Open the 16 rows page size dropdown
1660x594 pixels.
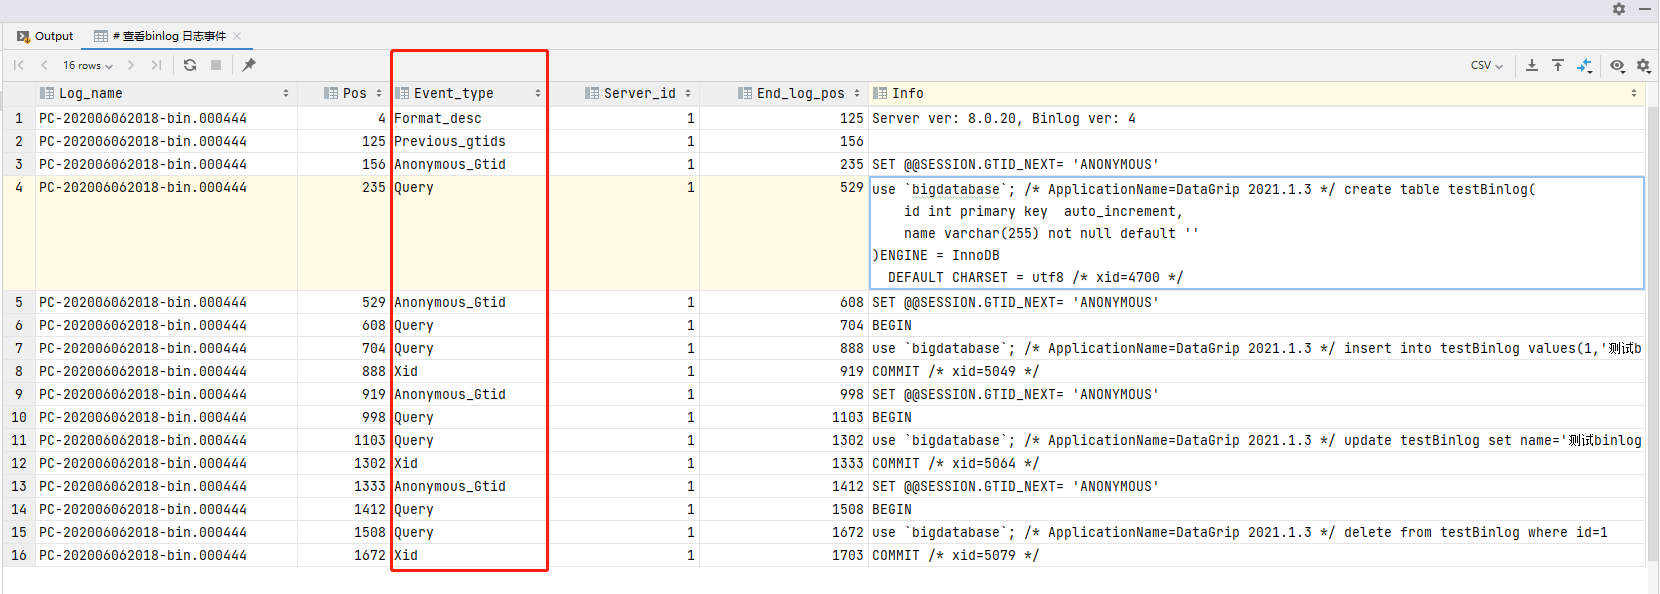pos(88,65)
